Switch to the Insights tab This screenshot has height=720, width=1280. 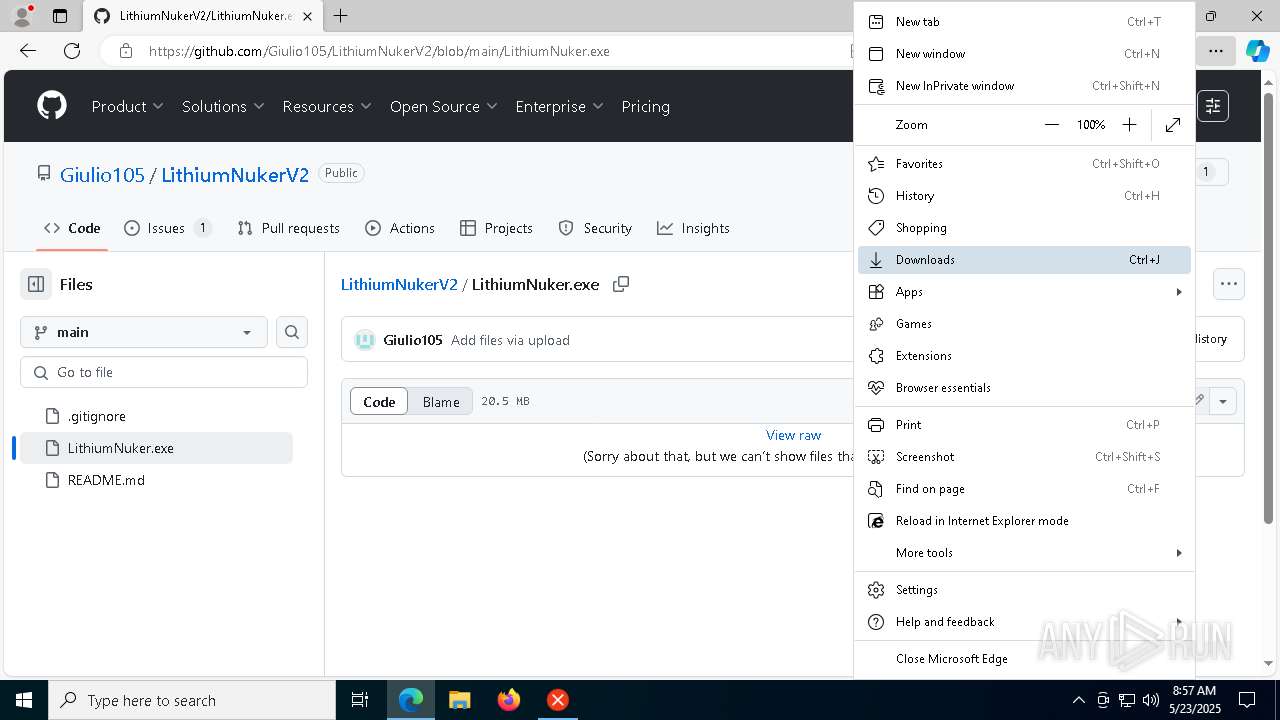[693, 228]
